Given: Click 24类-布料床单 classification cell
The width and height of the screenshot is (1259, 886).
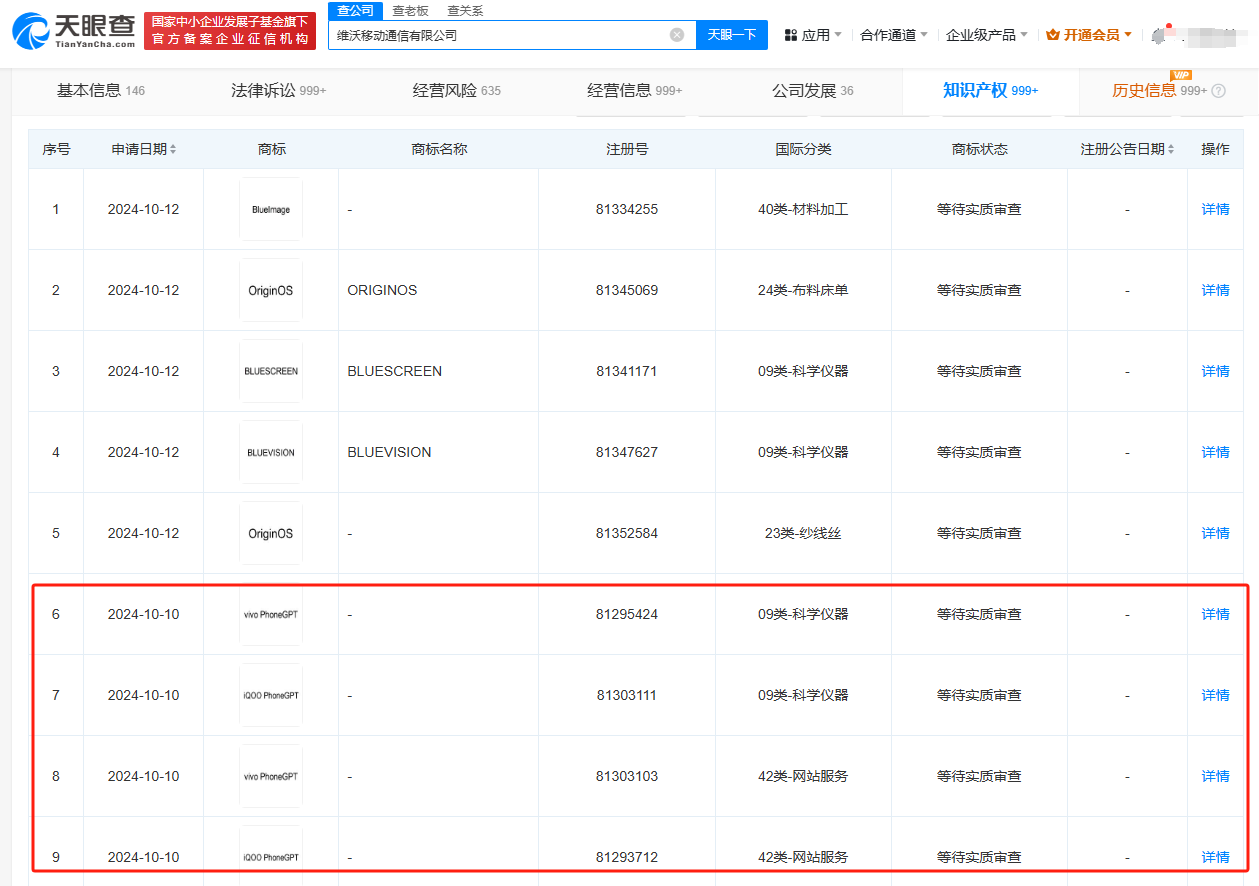Looking at the screenshot, I should click(x=803, y=290).
